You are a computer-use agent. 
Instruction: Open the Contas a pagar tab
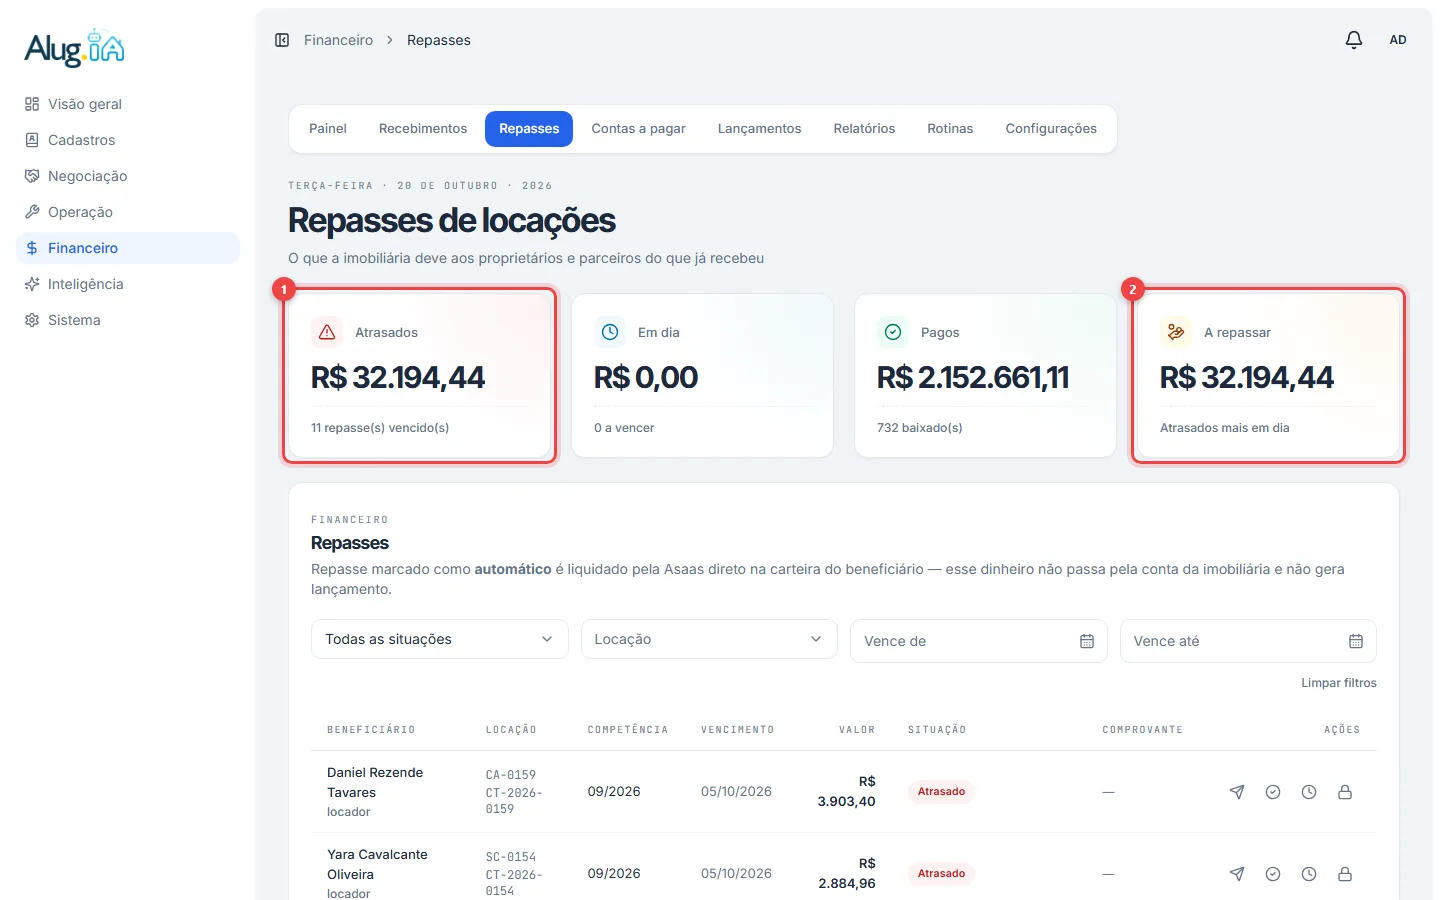(x=638, y=129)
